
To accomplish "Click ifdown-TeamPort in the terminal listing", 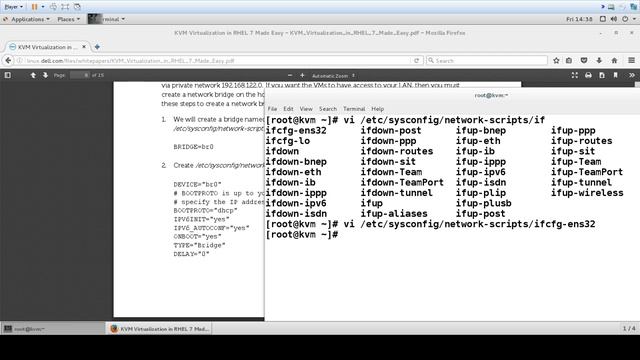I will pyautogui.click(x=402, y=182).
